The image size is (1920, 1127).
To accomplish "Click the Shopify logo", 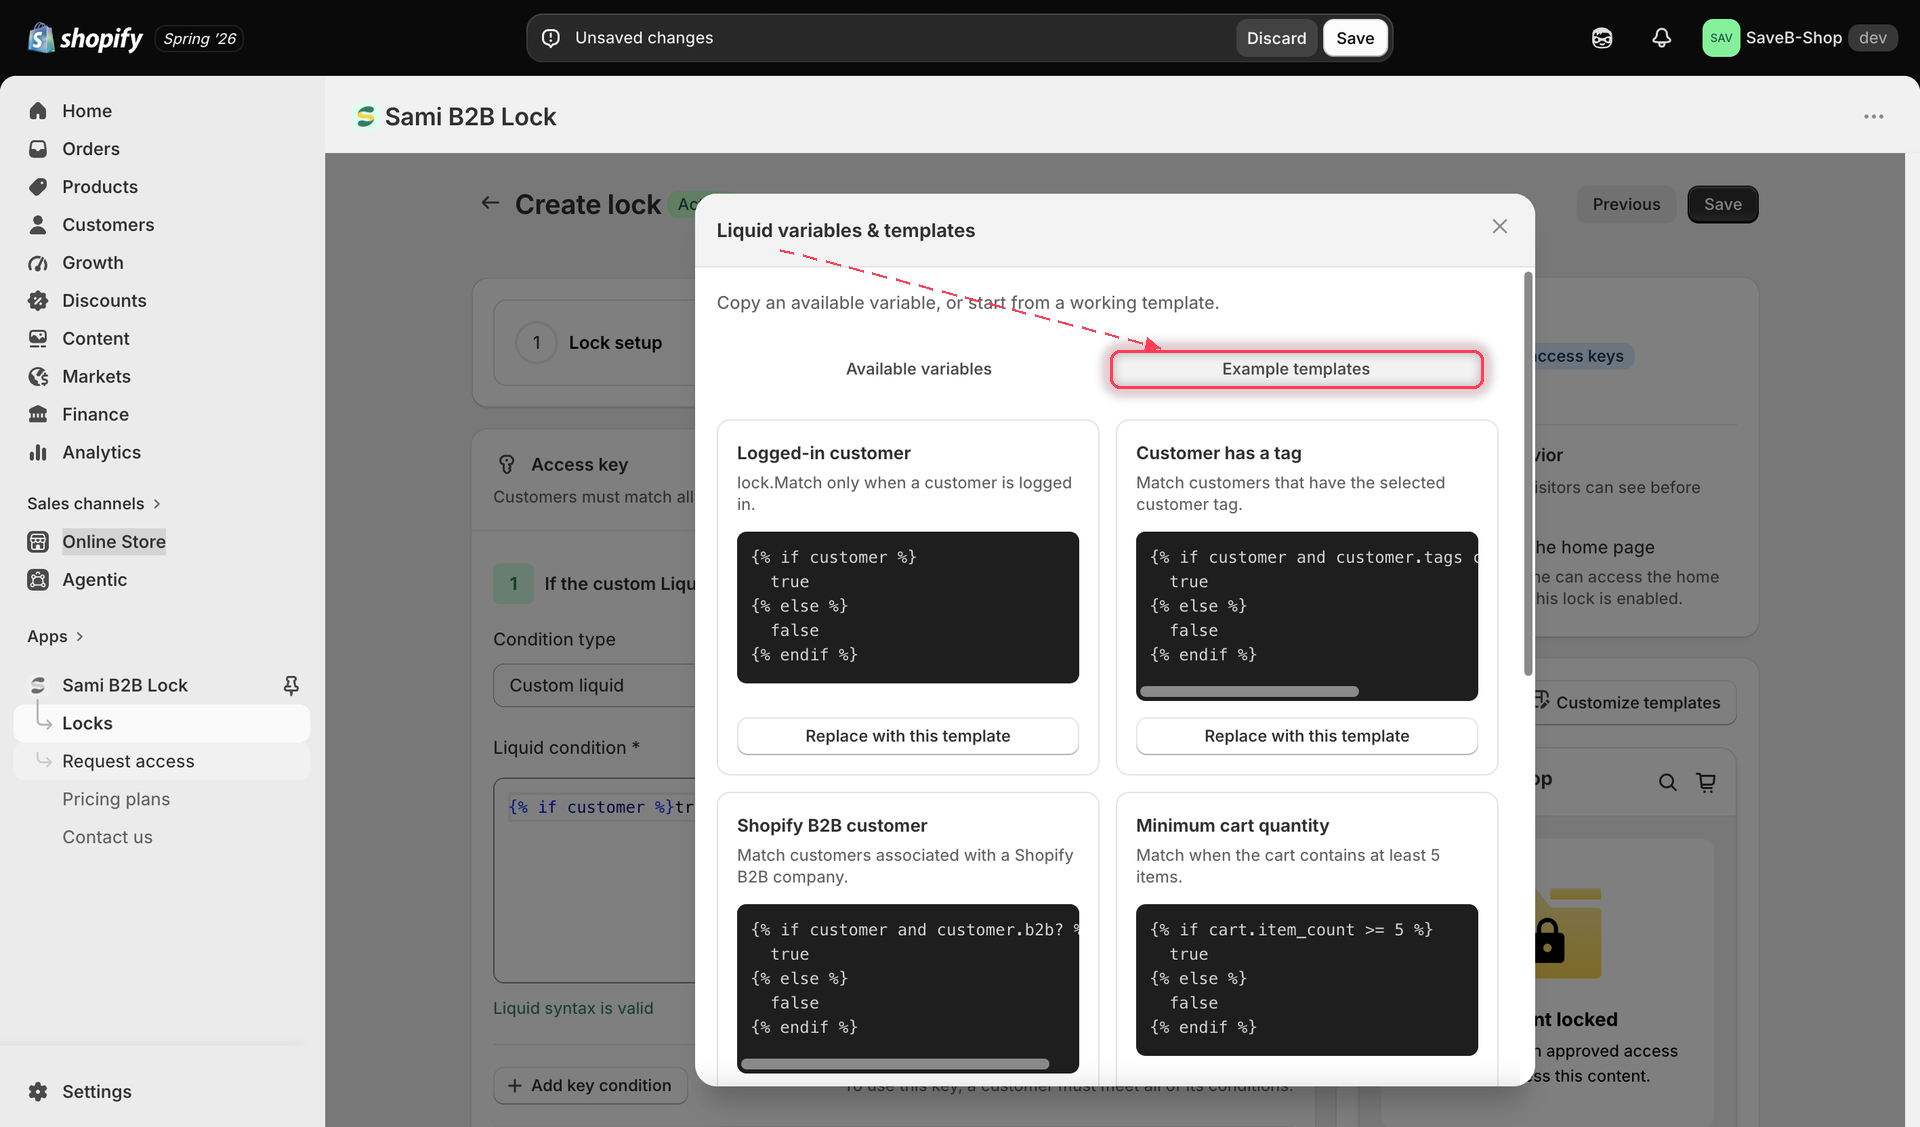I will click(x=85, y=38).
